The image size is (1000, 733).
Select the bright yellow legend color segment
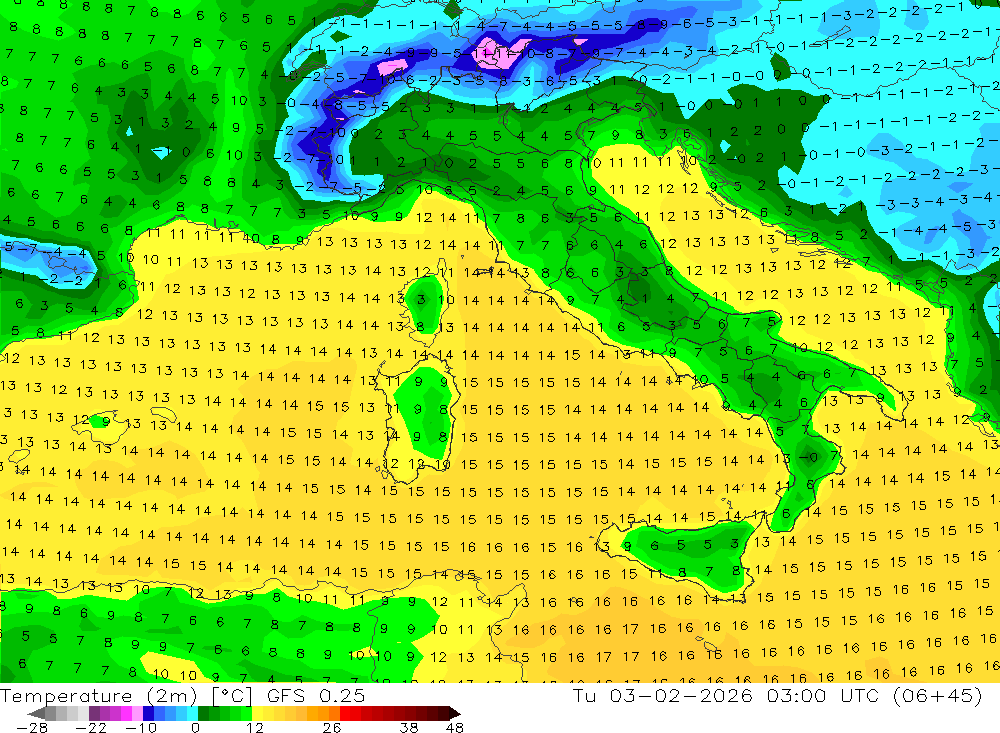pos(258,713)
